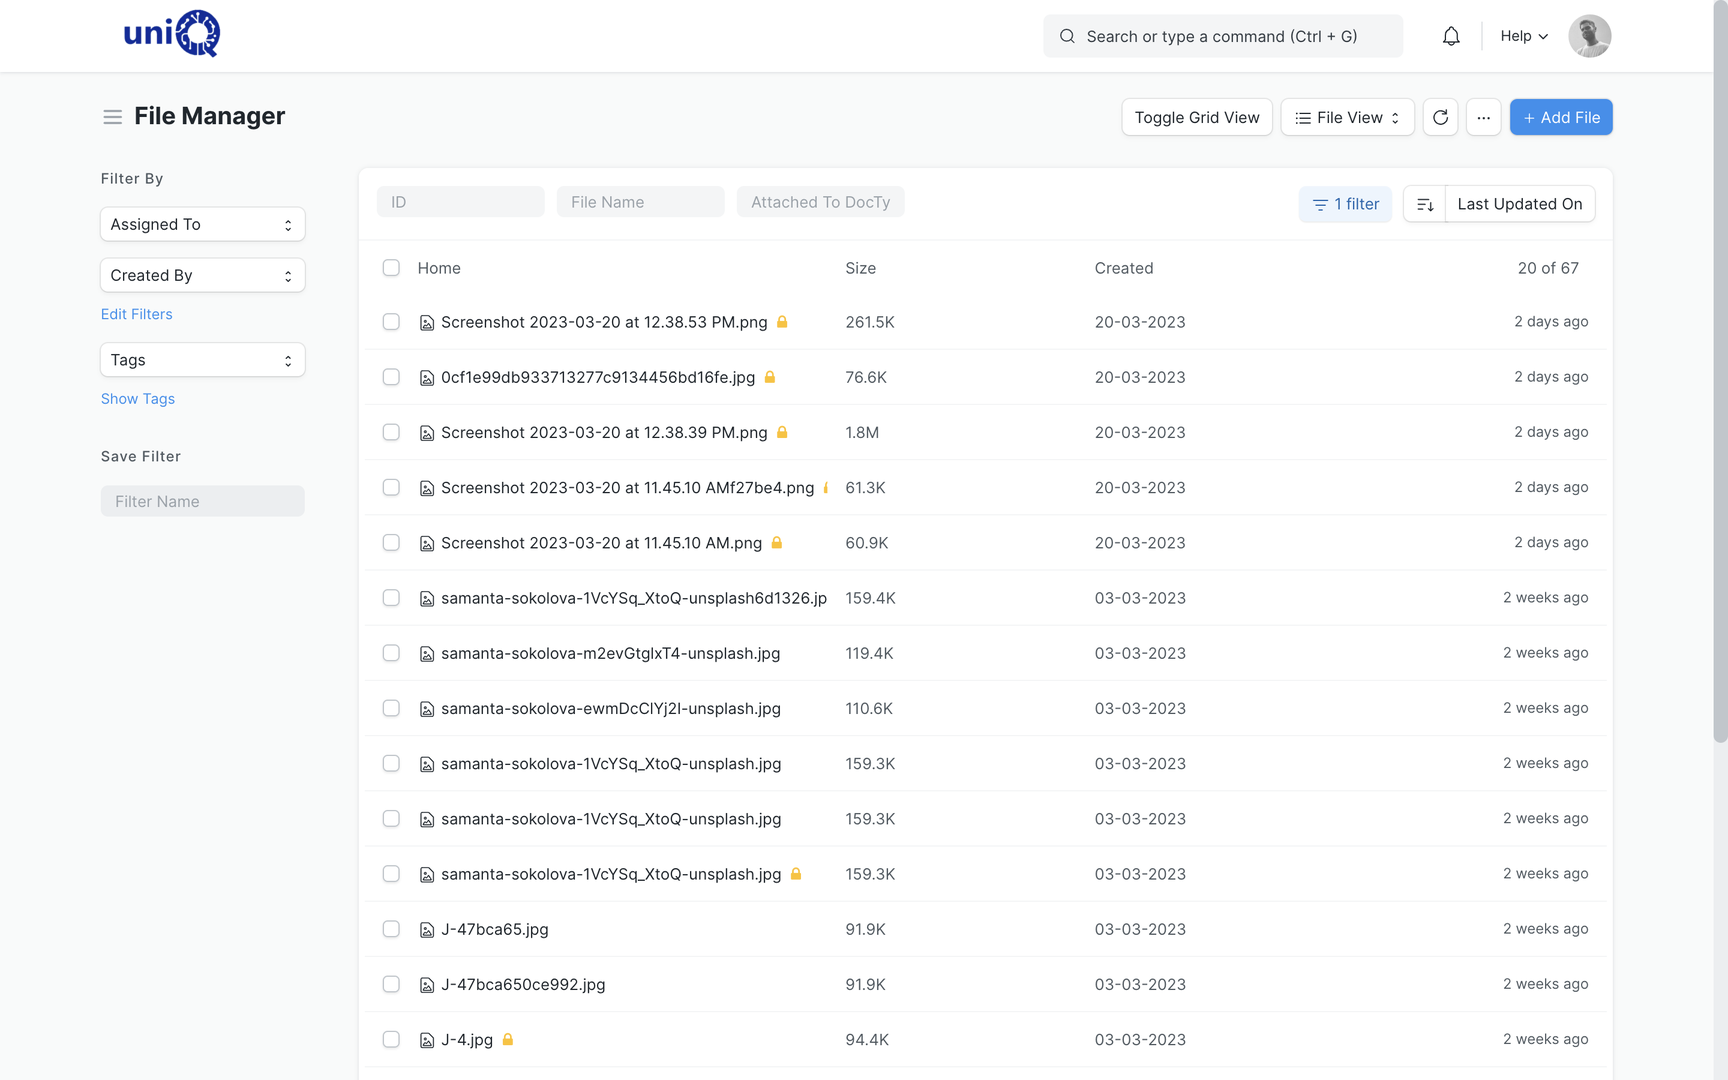The width and height of the screenshot is (1728, 1080).
Task: Select all files with header checkbox
Action: (391, 268)
